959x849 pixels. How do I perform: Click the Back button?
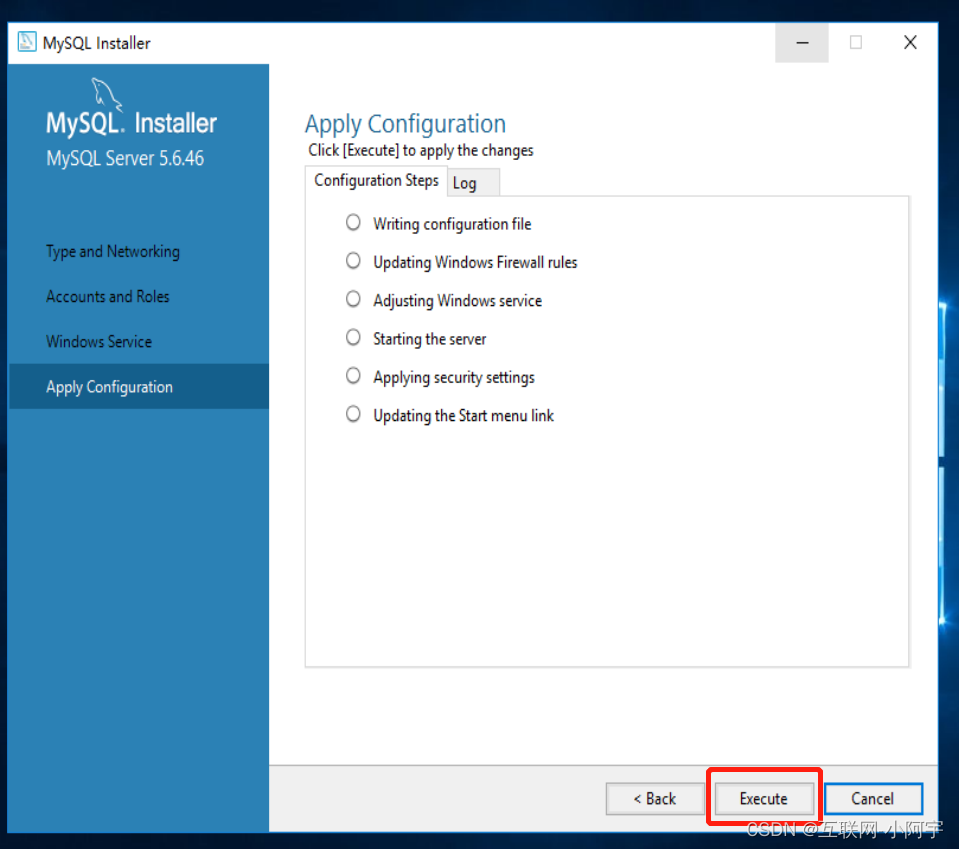[x=655, y=798]
